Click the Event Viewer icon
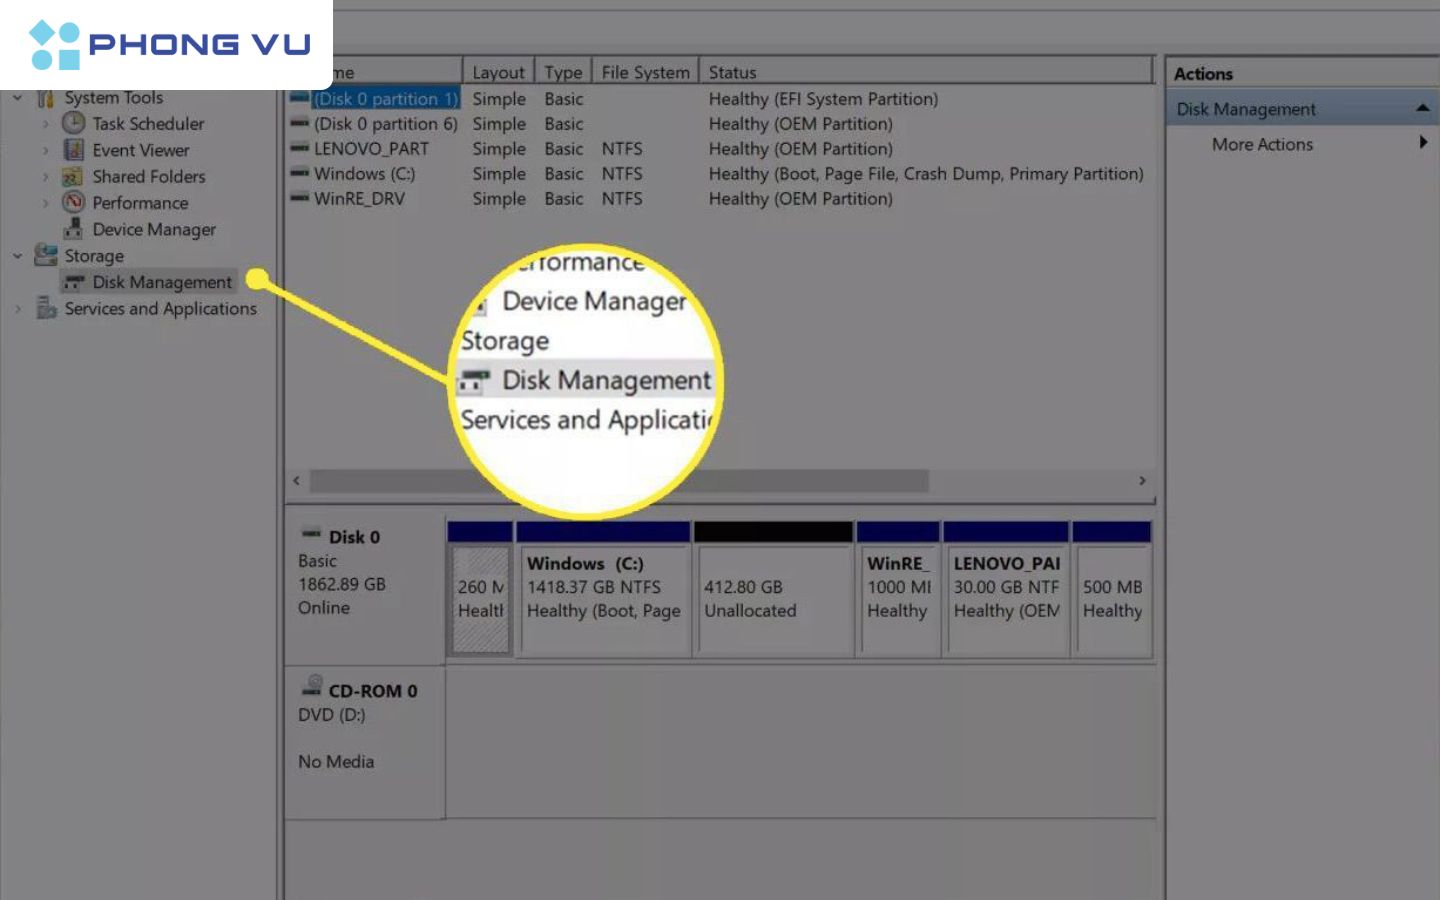 point(73,150)
